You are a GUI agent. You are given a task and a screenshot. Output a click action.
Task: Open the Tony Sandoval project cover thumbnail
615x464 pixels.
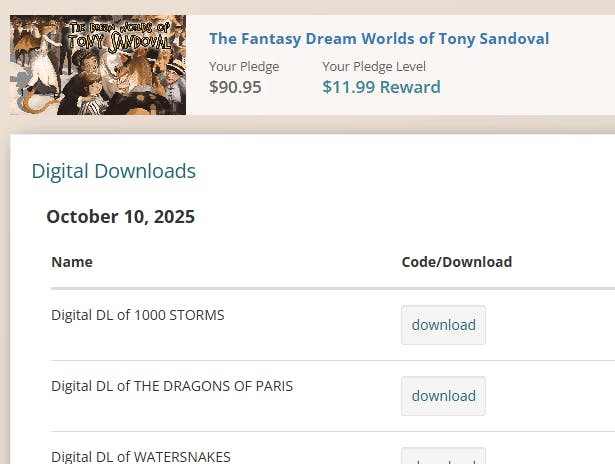(98, 65)
